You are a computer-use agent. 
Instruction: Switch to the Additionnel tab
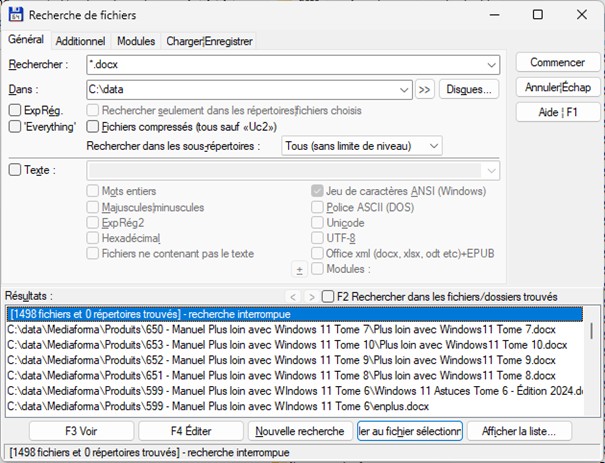80,41
